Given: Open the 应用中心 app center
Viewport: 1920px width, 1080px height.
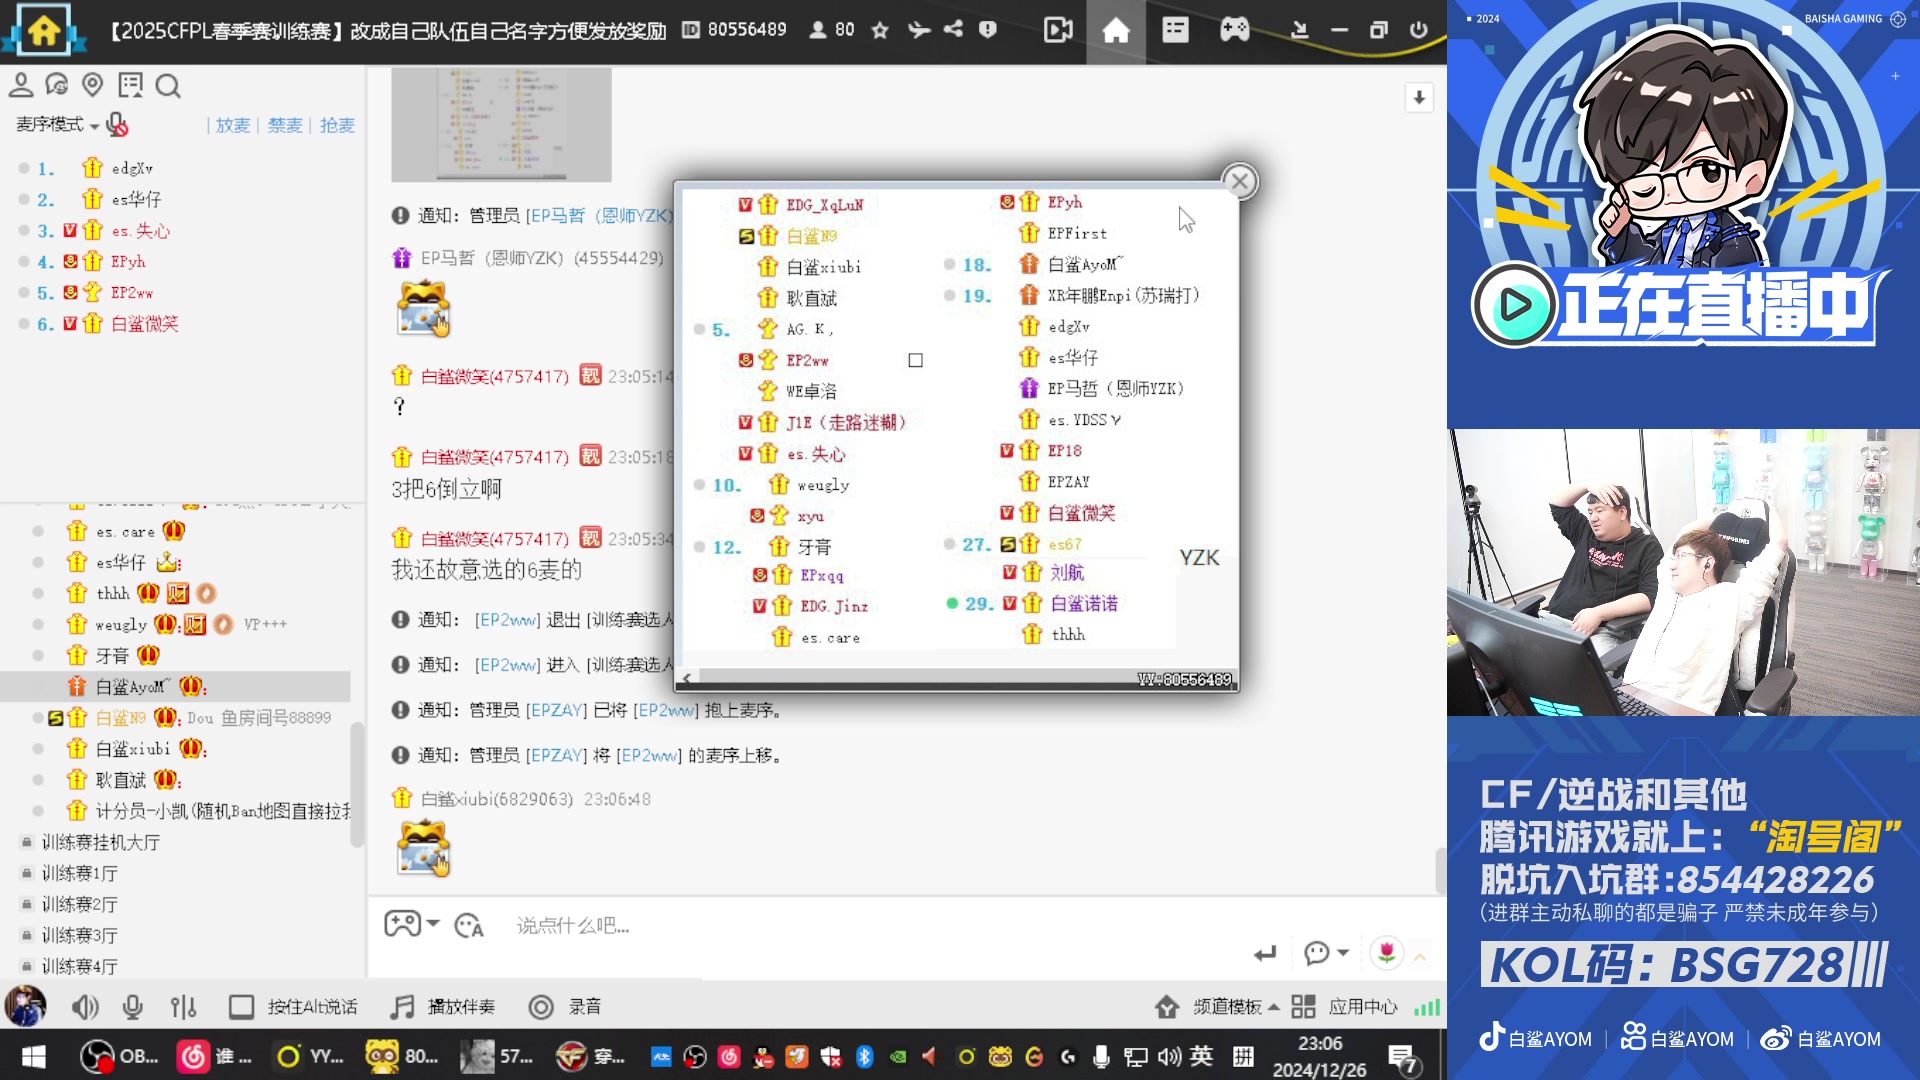Looking at the screenshot, I should 1344,1007.
